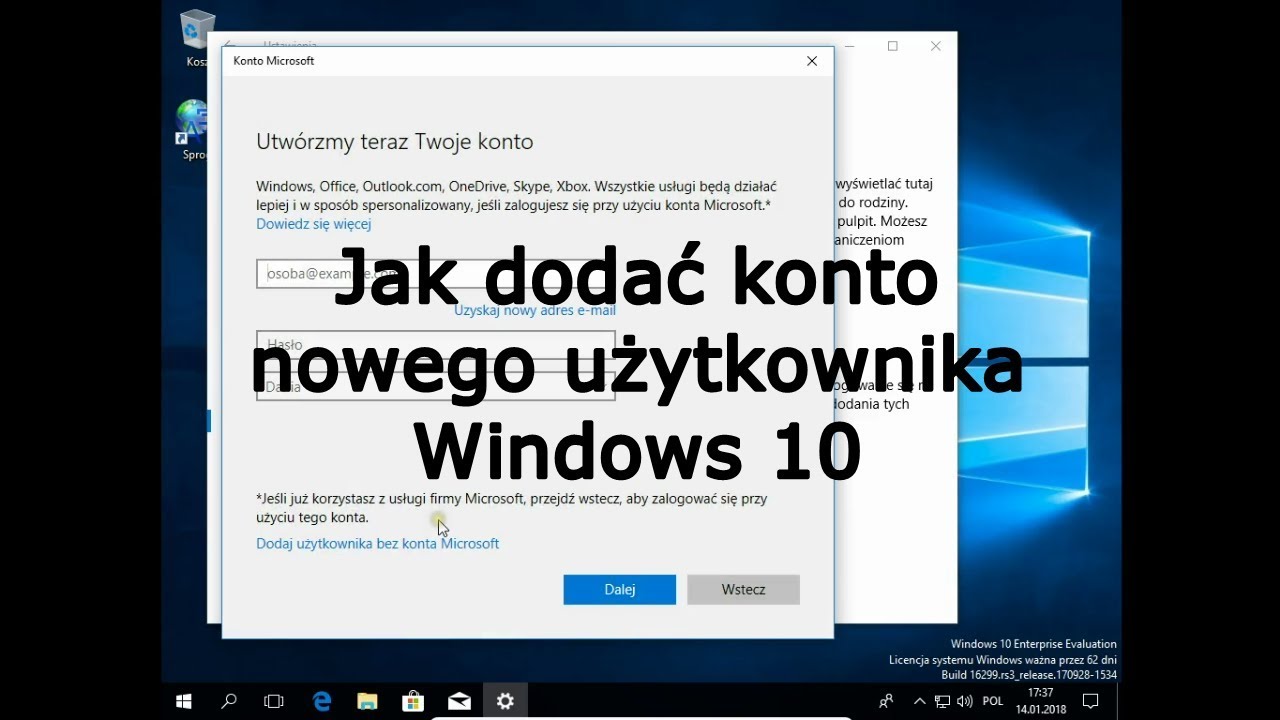This screenshot has height=720, width=1280.
Task: Close the Settings window behind dialog
Action: click(x=936, y=46)
